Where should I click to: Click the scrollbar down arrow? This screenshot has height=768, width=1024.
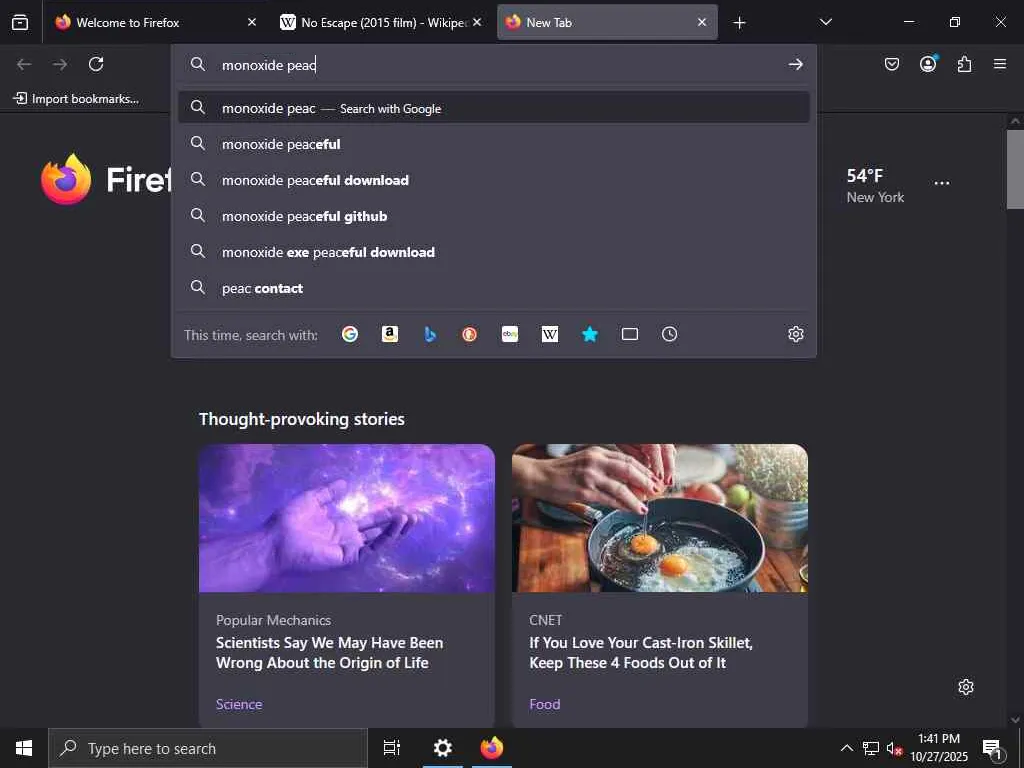point(1015,720)
